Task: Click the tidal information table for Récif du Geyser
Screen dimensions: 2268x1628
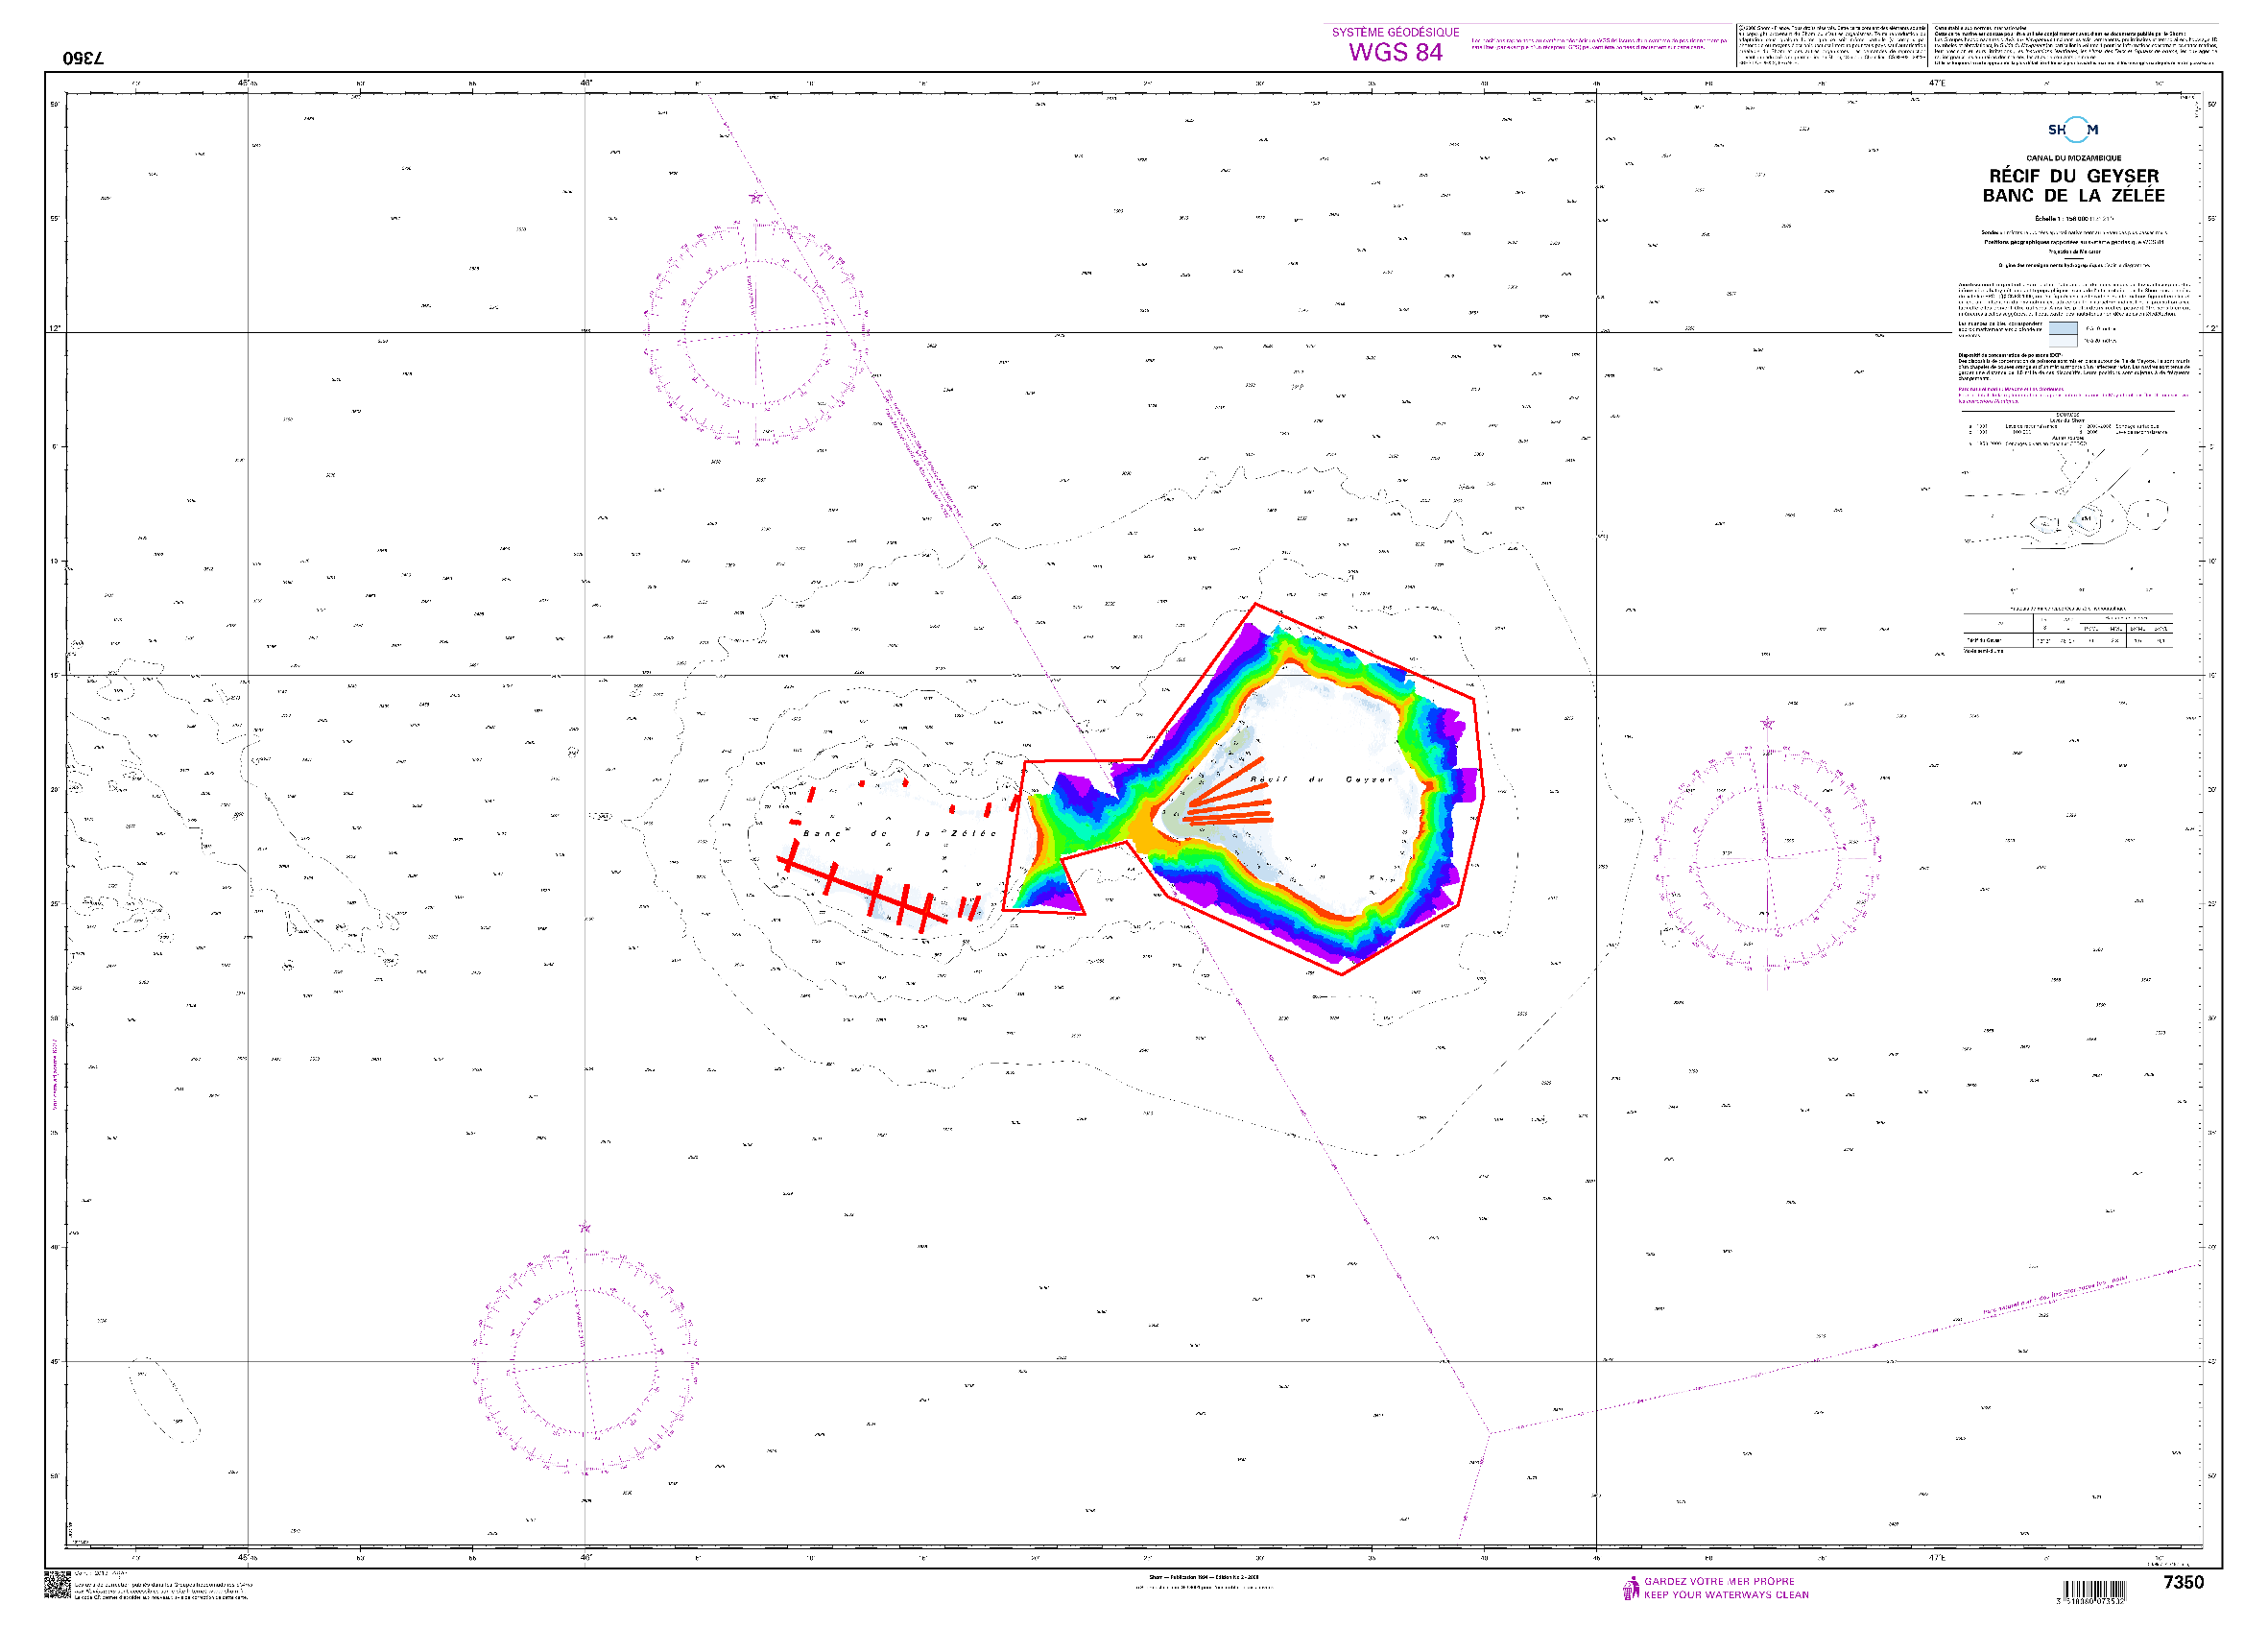Action: [2067, 632]
